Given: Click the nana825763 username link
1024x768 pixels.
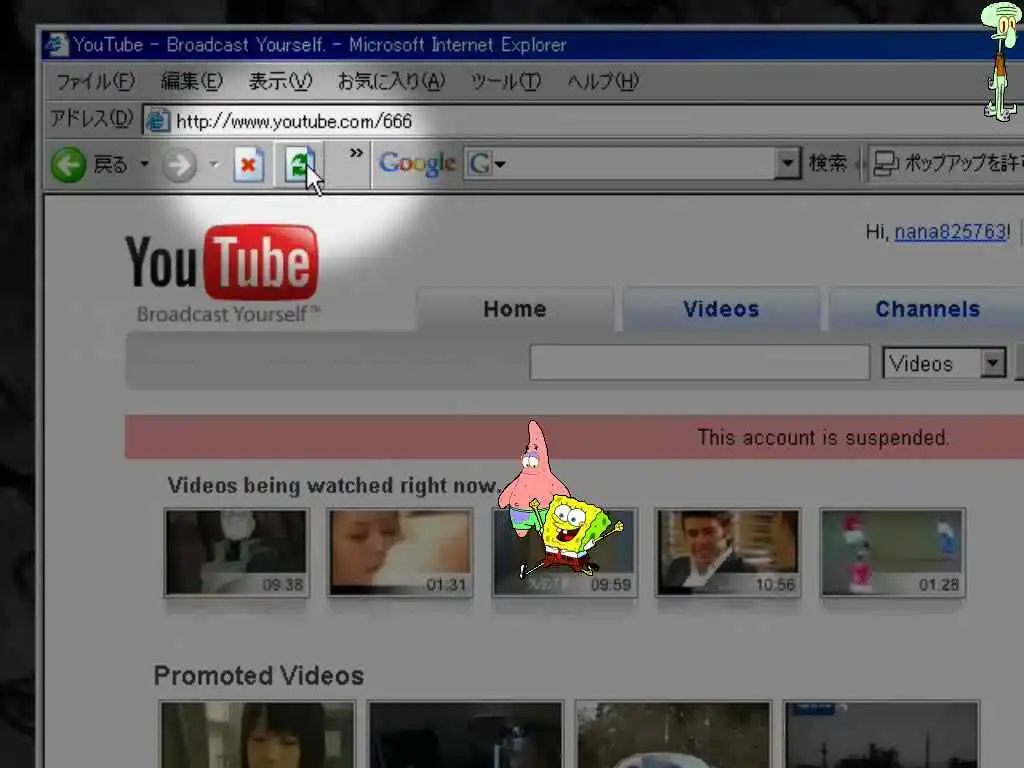Looking at the screenshot, I should [x=950, y=232].
